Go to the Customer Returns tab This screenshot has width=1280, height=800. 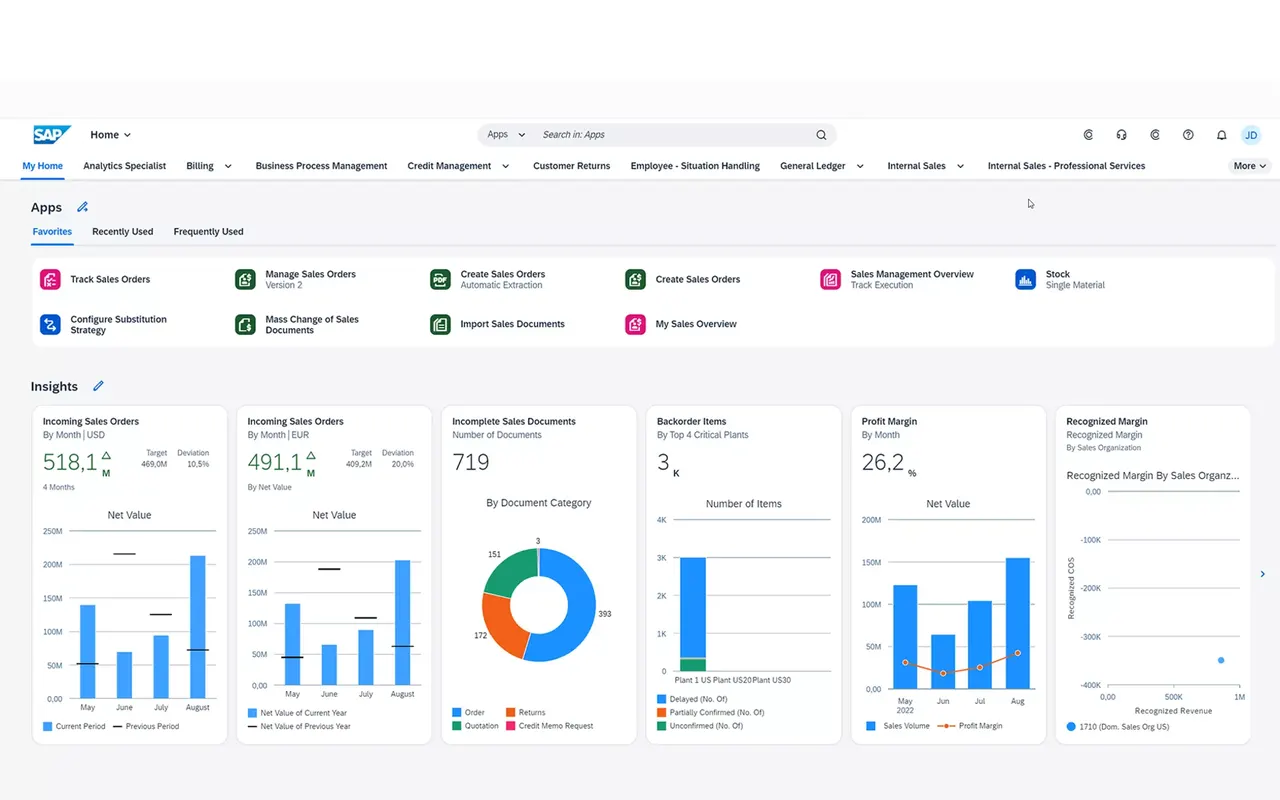coord(571,166)
